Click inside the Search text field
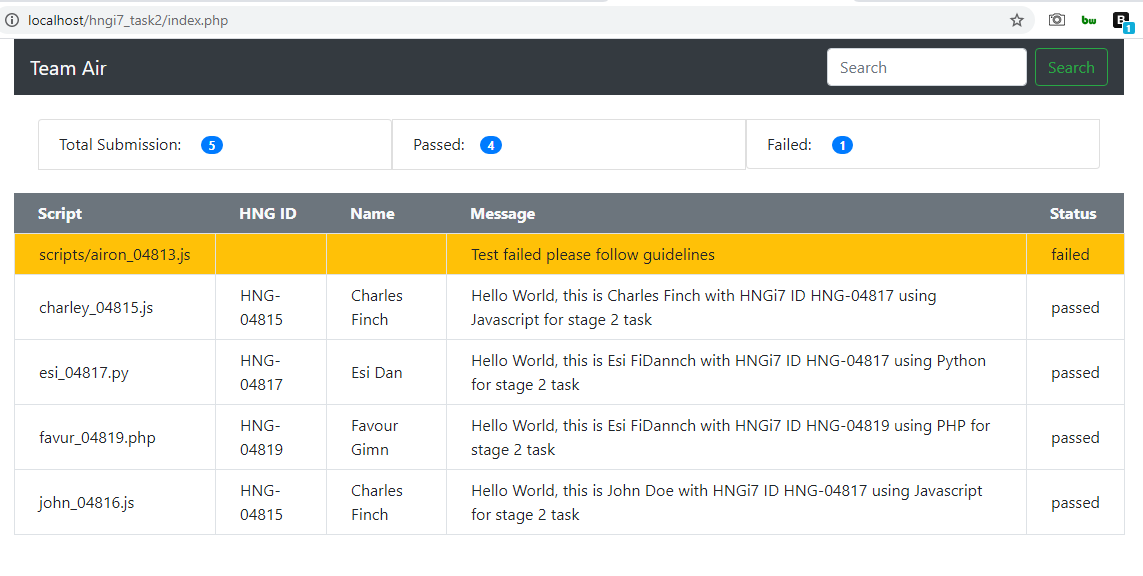 [926, 67]
